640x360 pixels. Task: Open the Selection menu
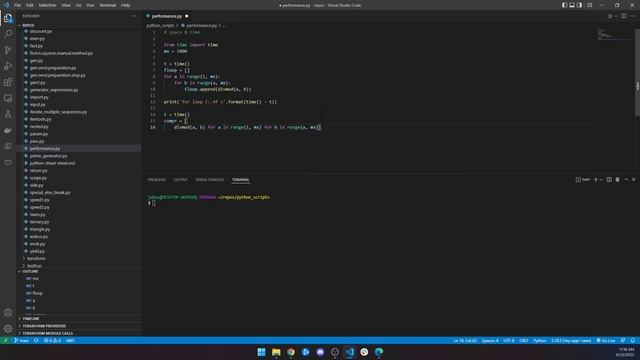tap(47, 5)
